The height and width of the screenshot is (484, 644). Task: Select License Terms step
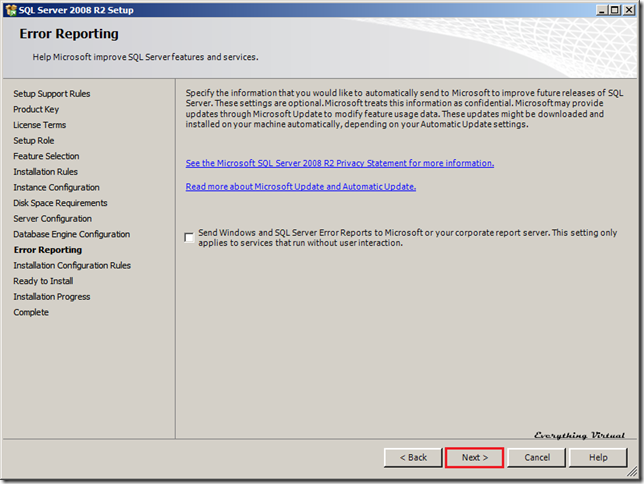(x=39, y=125)
